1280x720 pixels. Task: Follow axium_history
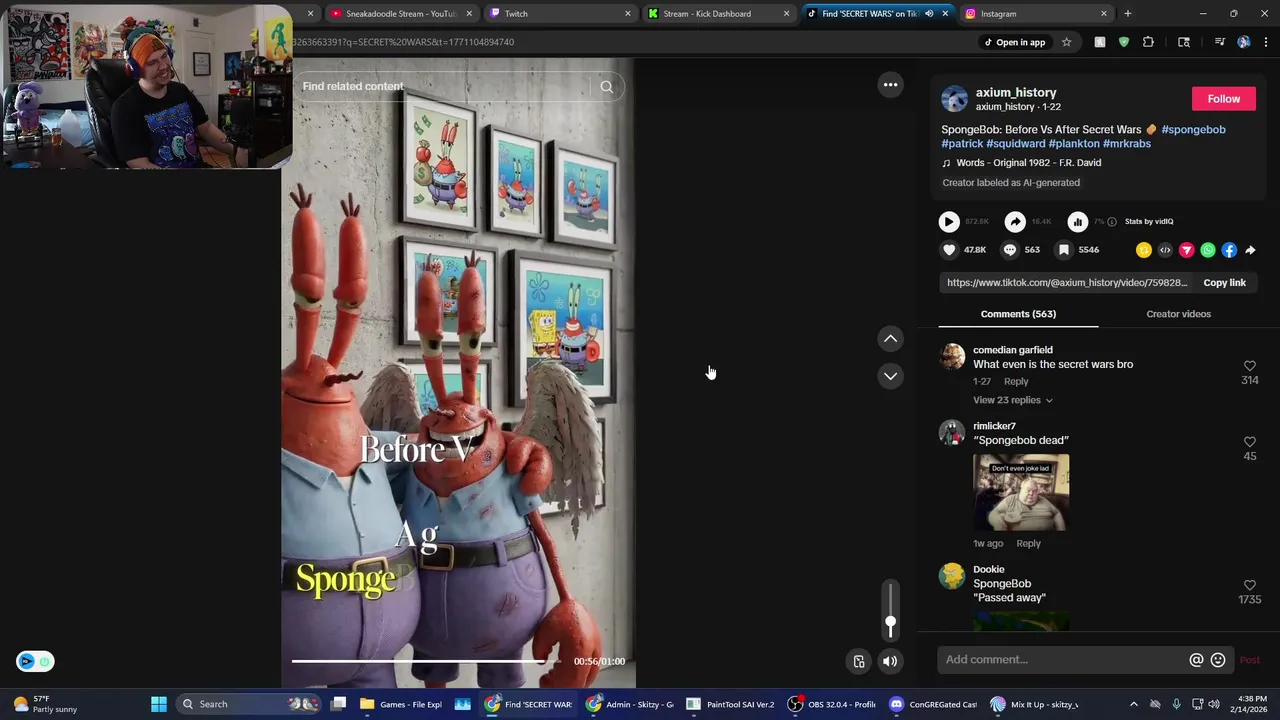(1223, 99)
